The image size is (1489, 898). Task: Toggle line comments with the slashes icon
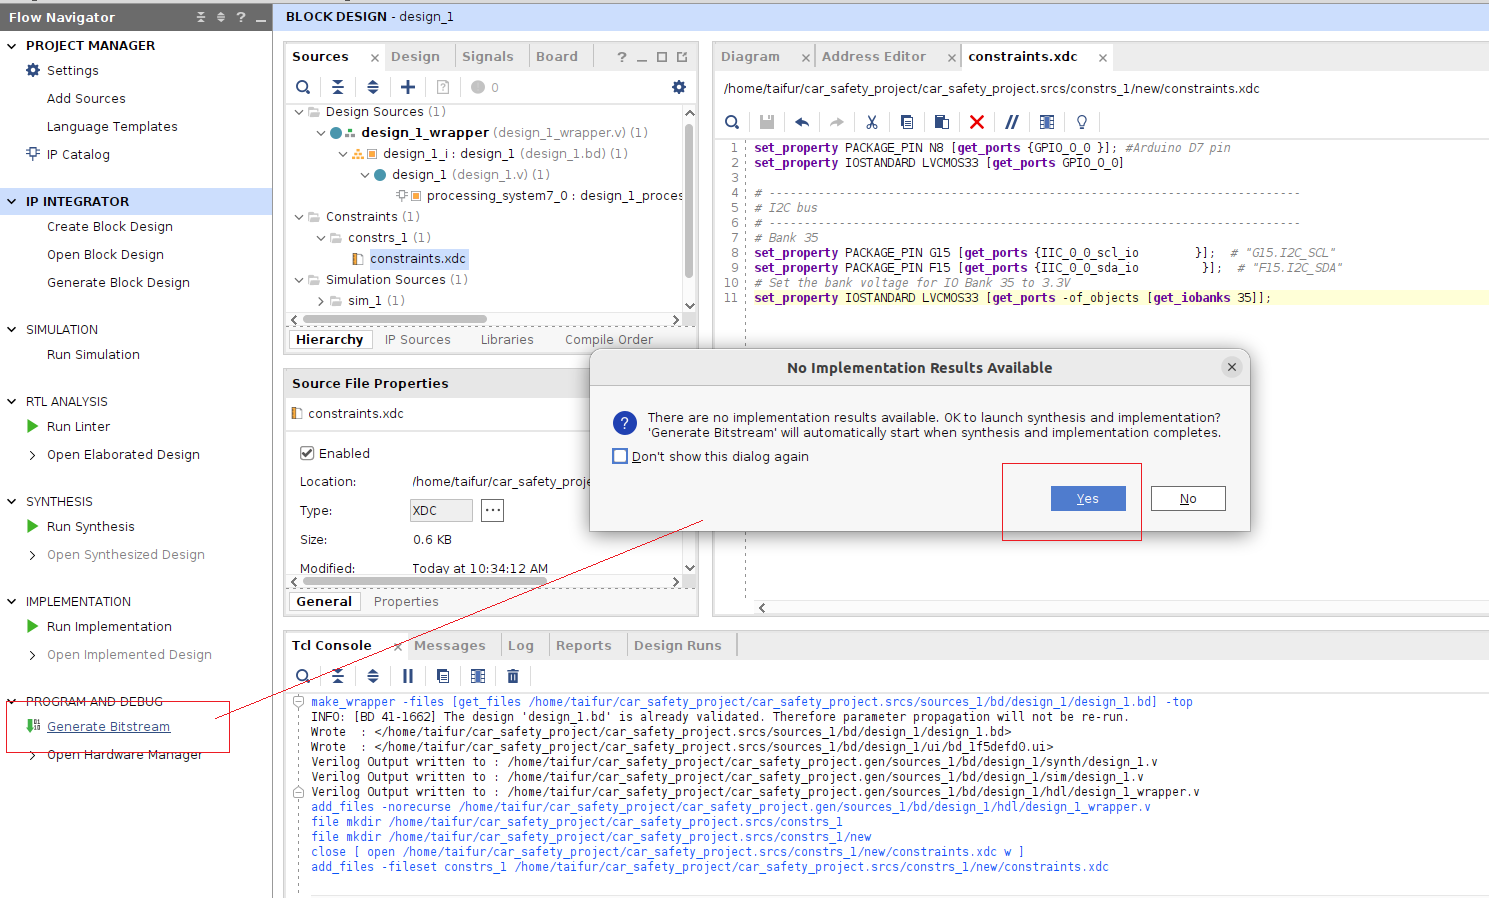pos(1012,122)
